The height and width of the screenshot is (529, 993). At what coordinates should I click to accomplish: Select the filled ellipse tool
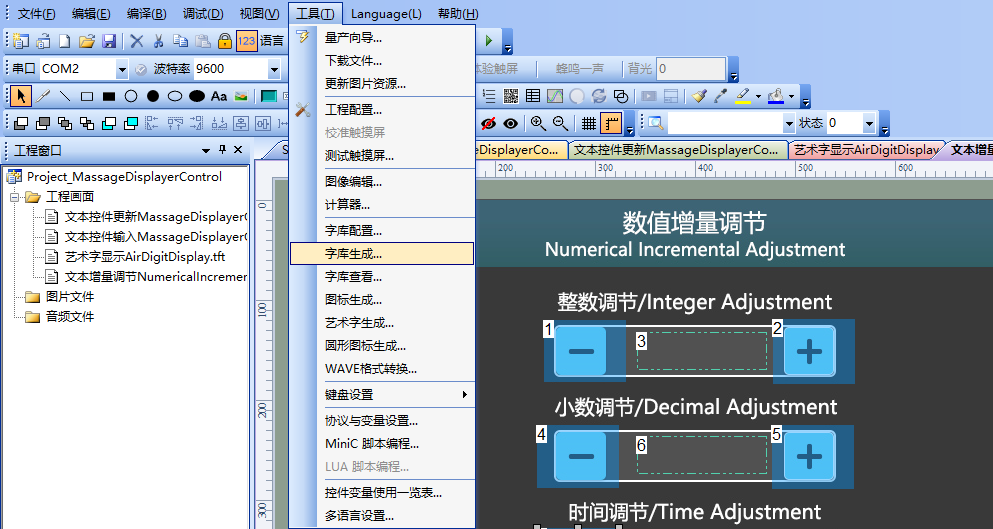[197, 96]
